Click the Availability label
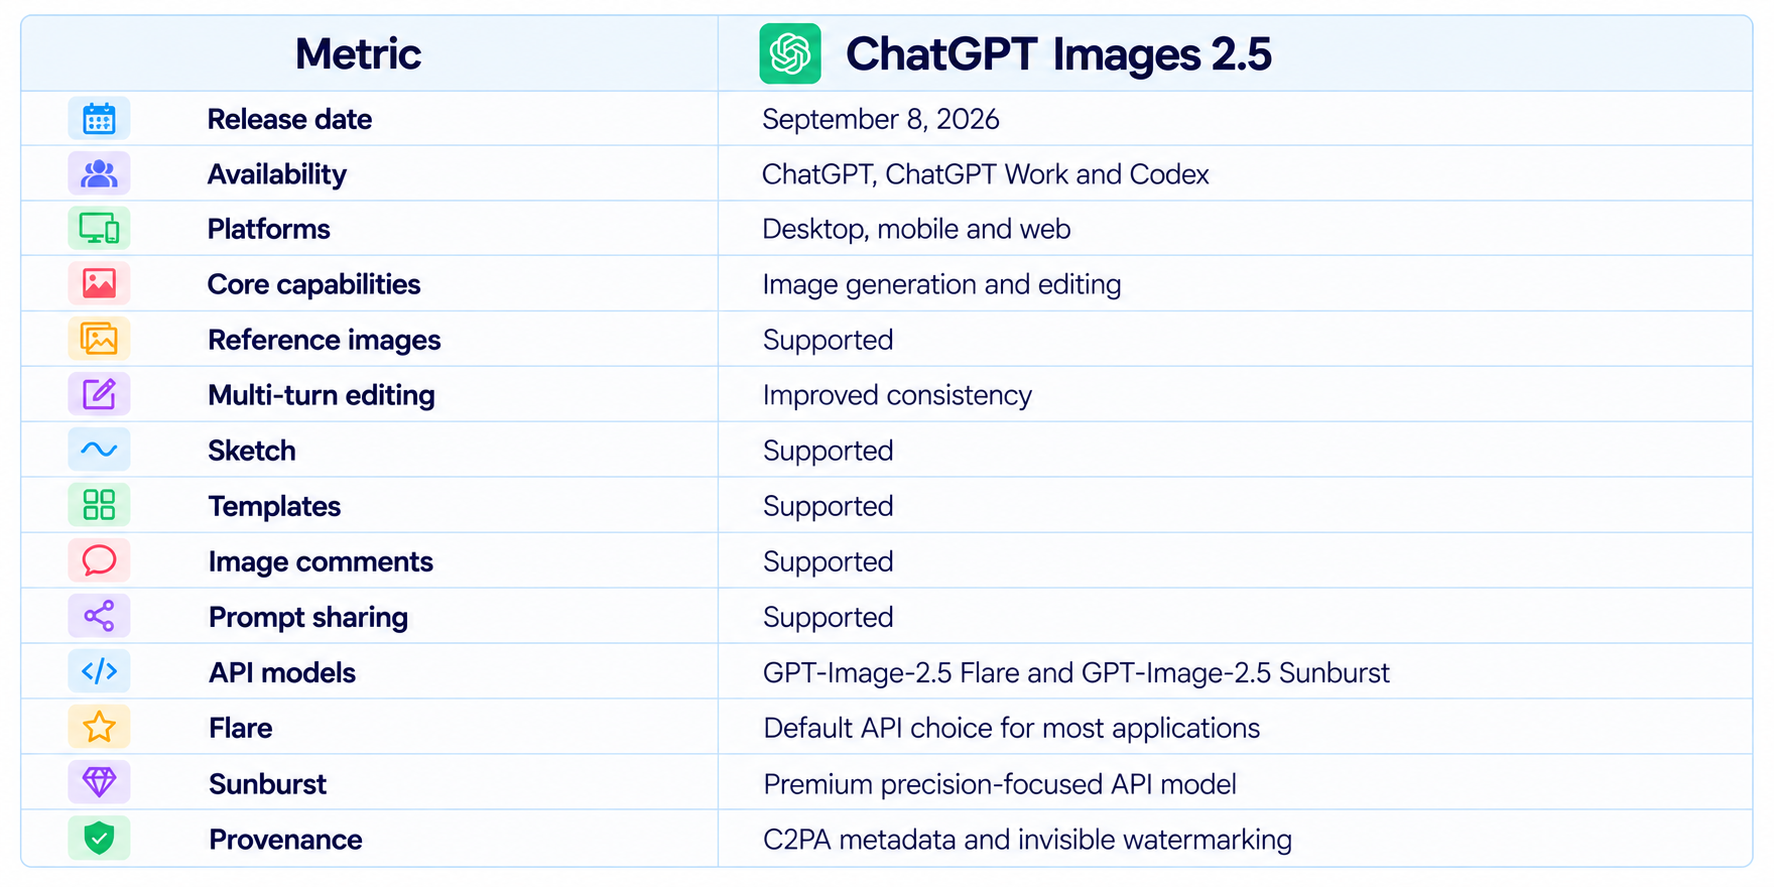The width and height of the screenshot is (1774, 887). pyautogui.click(x=277, y=175)
